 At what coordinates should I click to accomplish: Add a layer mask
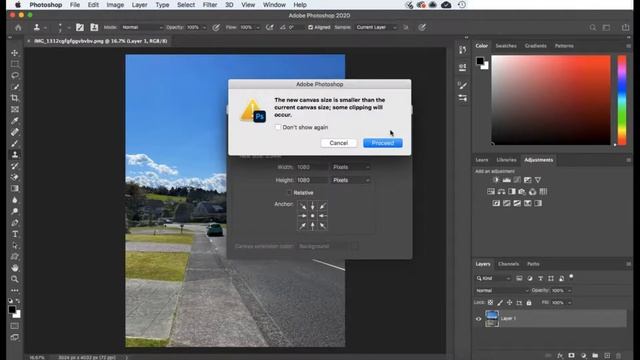pos(571,356)
